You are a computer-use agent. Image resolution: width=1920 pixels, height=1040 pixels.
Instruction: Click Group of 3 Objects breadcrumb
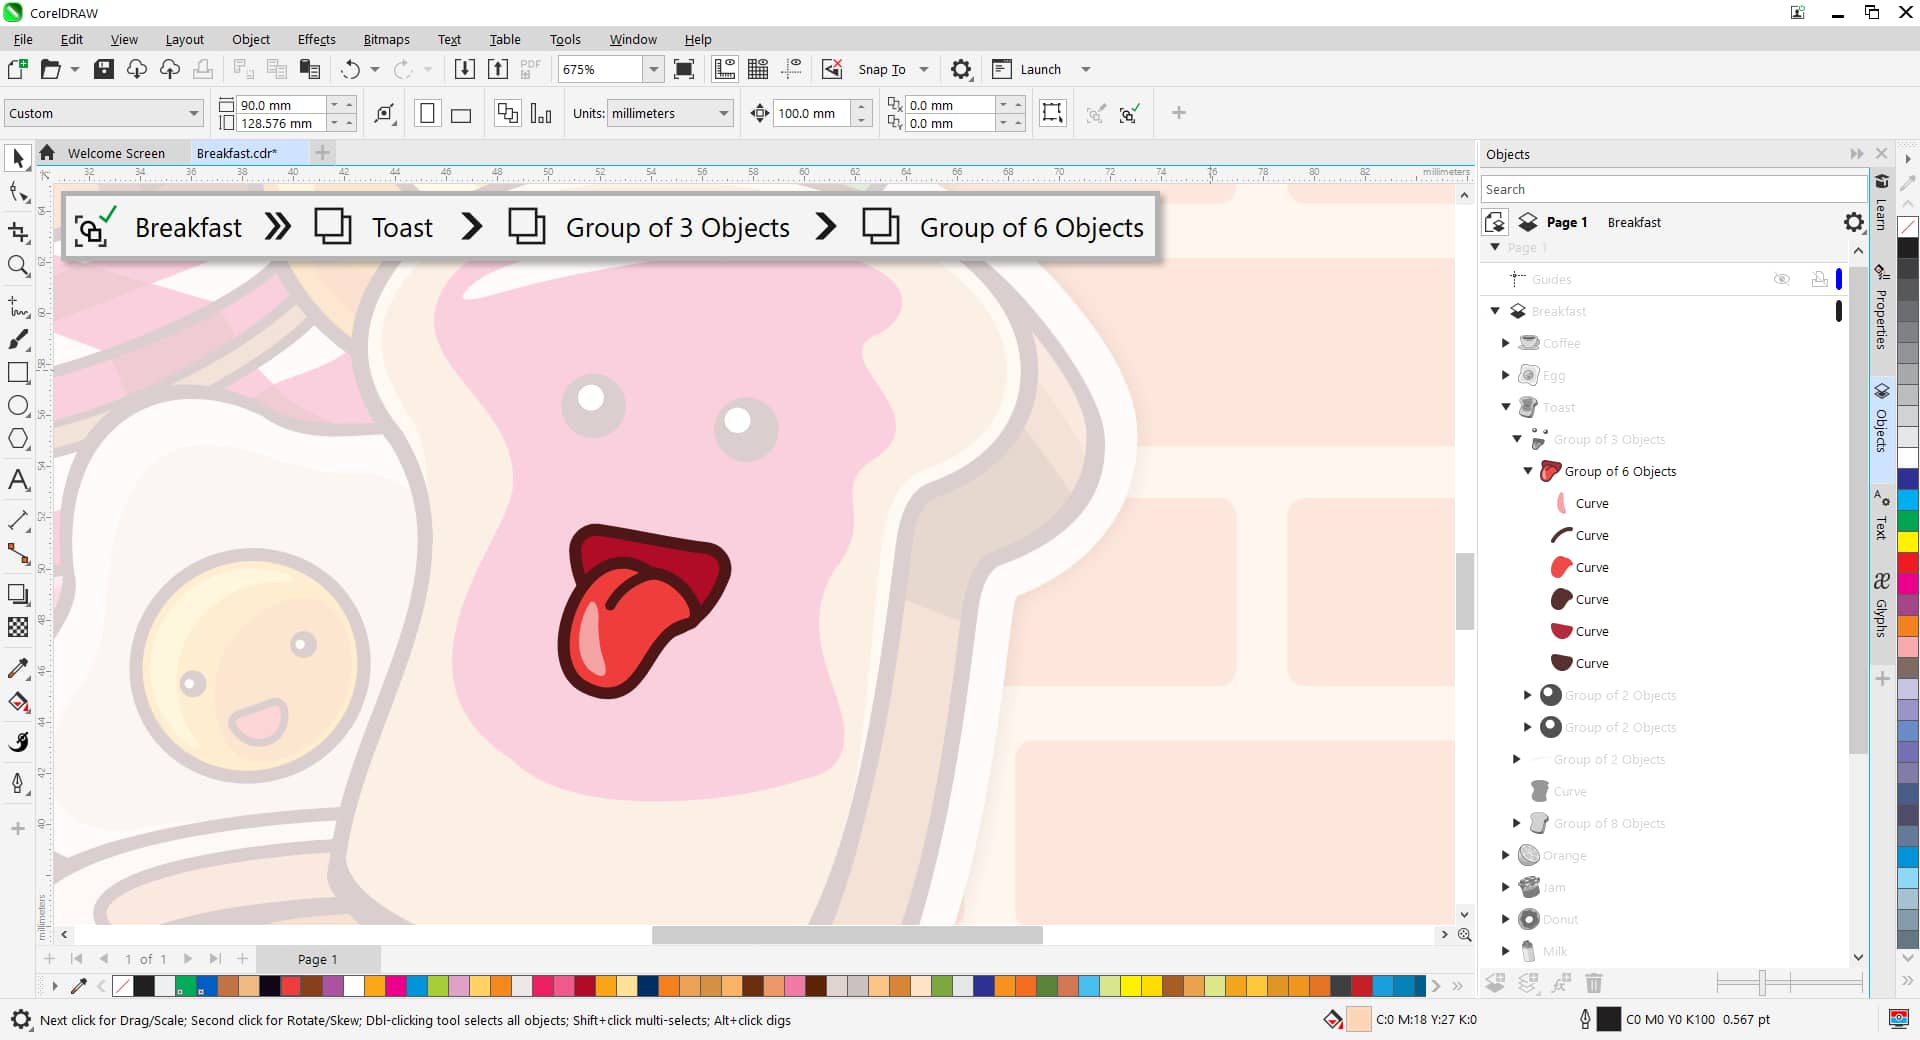(678, 228)
